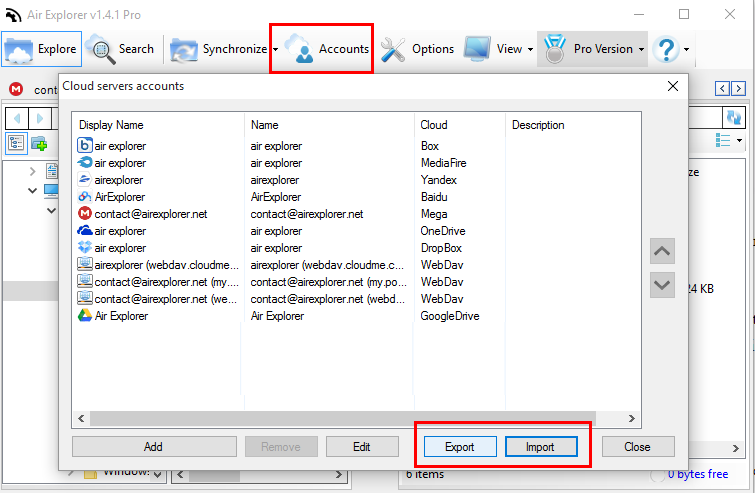Click the accounts list horizontal scrollbar thumb
The image size is (755, 493).
click(343, 418)
